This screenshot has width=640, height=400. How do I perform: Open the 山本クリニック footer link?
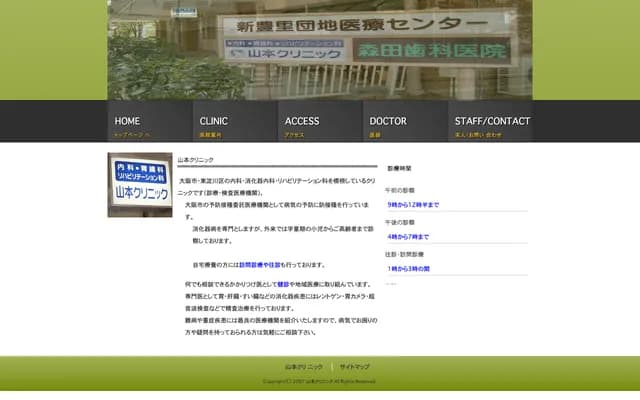(x=304, y=367)
